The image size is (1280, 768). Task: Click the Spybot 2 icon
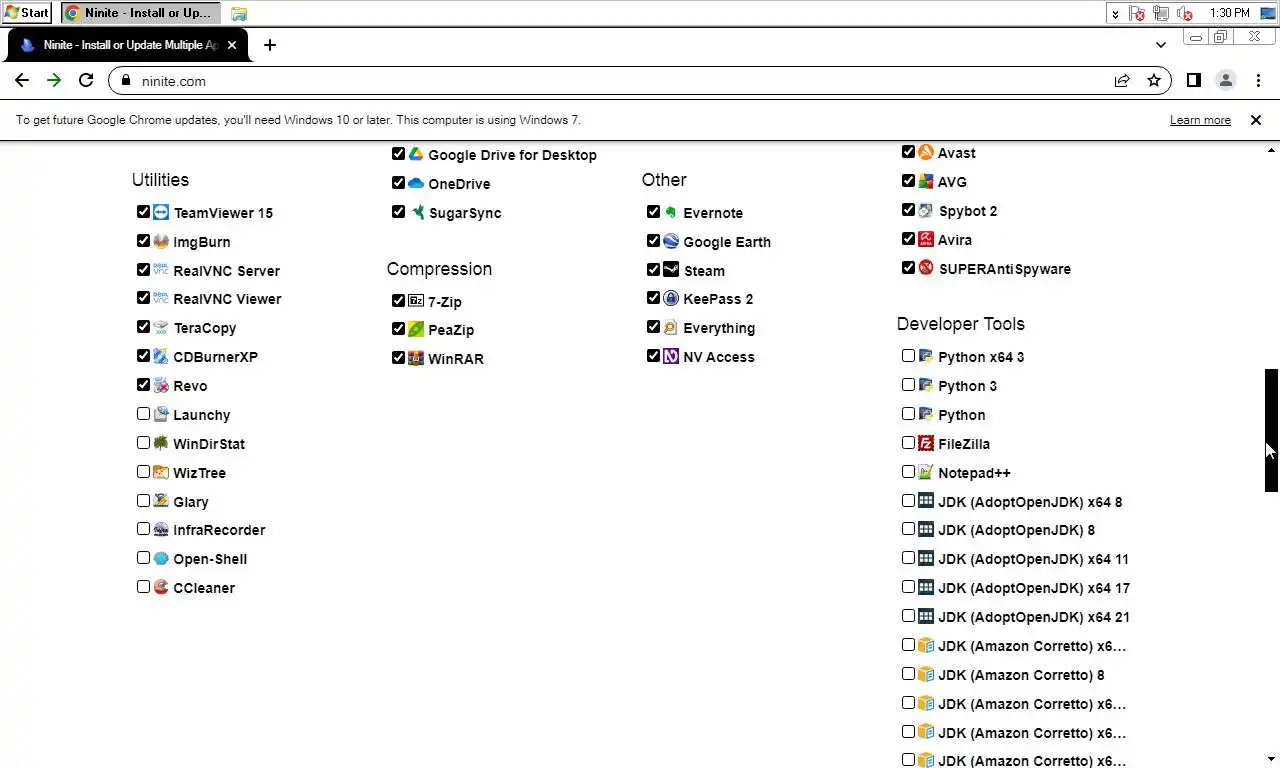tap(926, 210)
